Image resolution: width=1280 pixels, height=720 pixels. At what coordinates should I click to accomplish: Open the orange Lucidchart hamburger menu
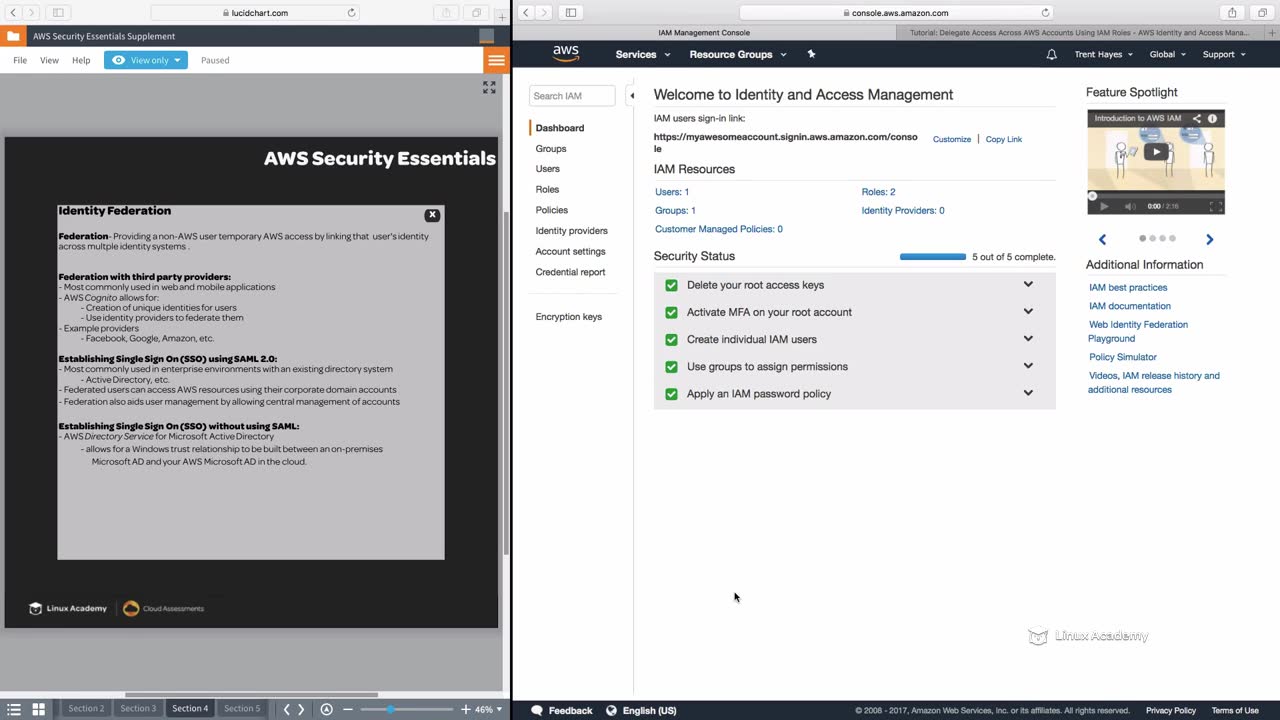tap(496, 60)
